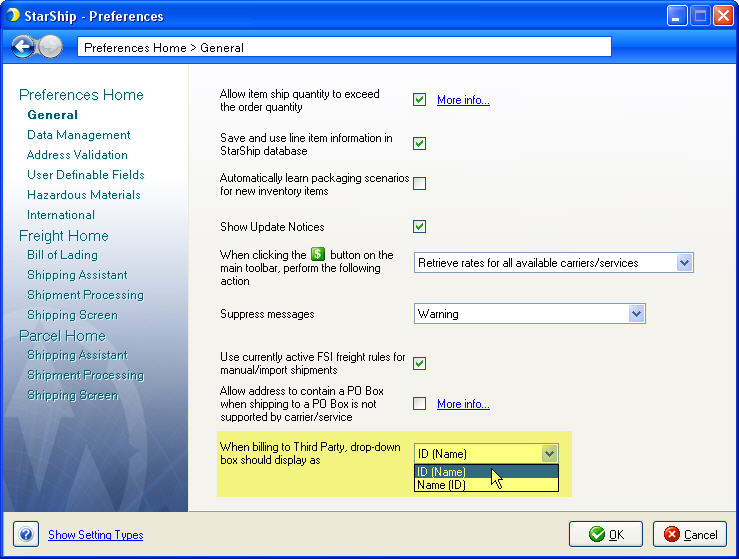Screen dimensions: 739x559
Task: Open Shipment Processing under Freight Home
Action: (85, 295)
